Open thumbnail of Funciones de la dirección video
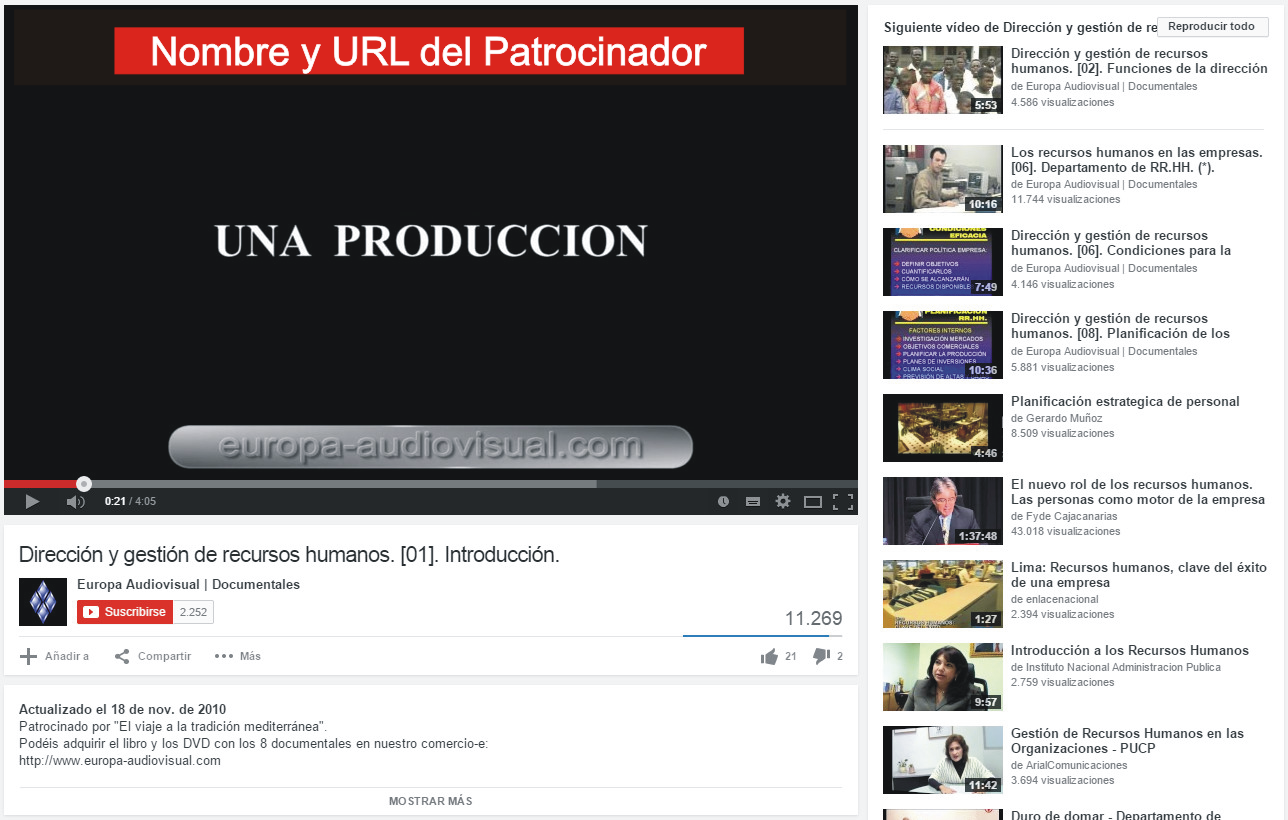The image size is (1288, 820). click(x=943, y=80)
